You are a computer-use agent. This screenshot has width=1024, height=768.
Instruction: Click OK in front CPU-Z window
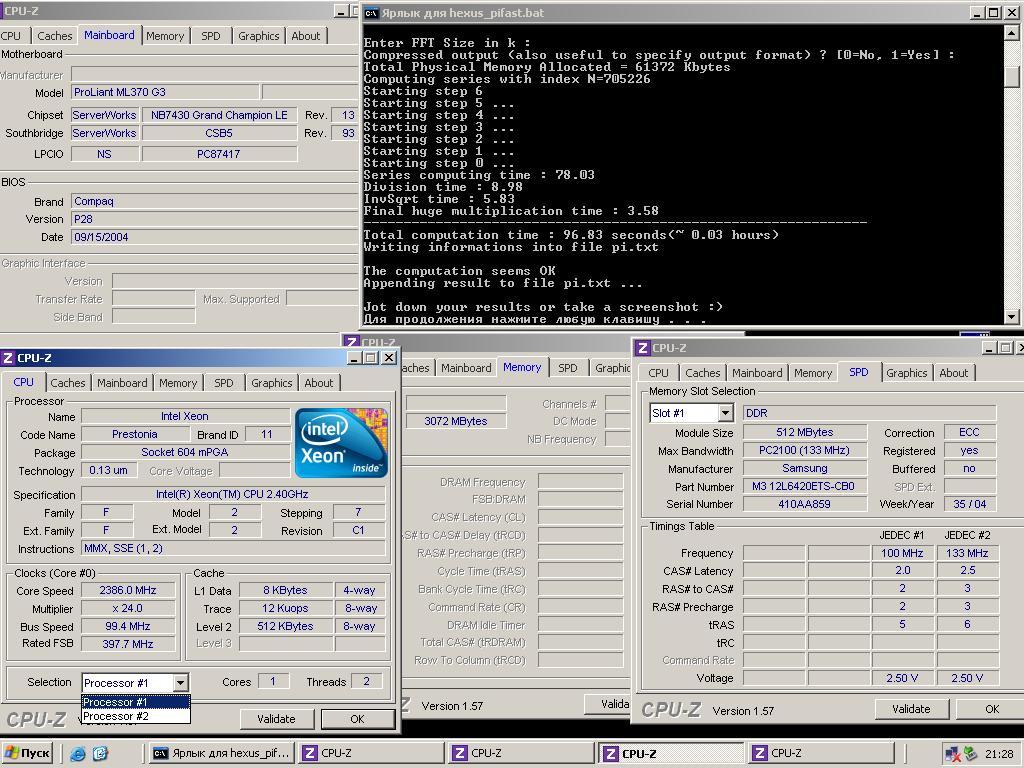point(357,719)
